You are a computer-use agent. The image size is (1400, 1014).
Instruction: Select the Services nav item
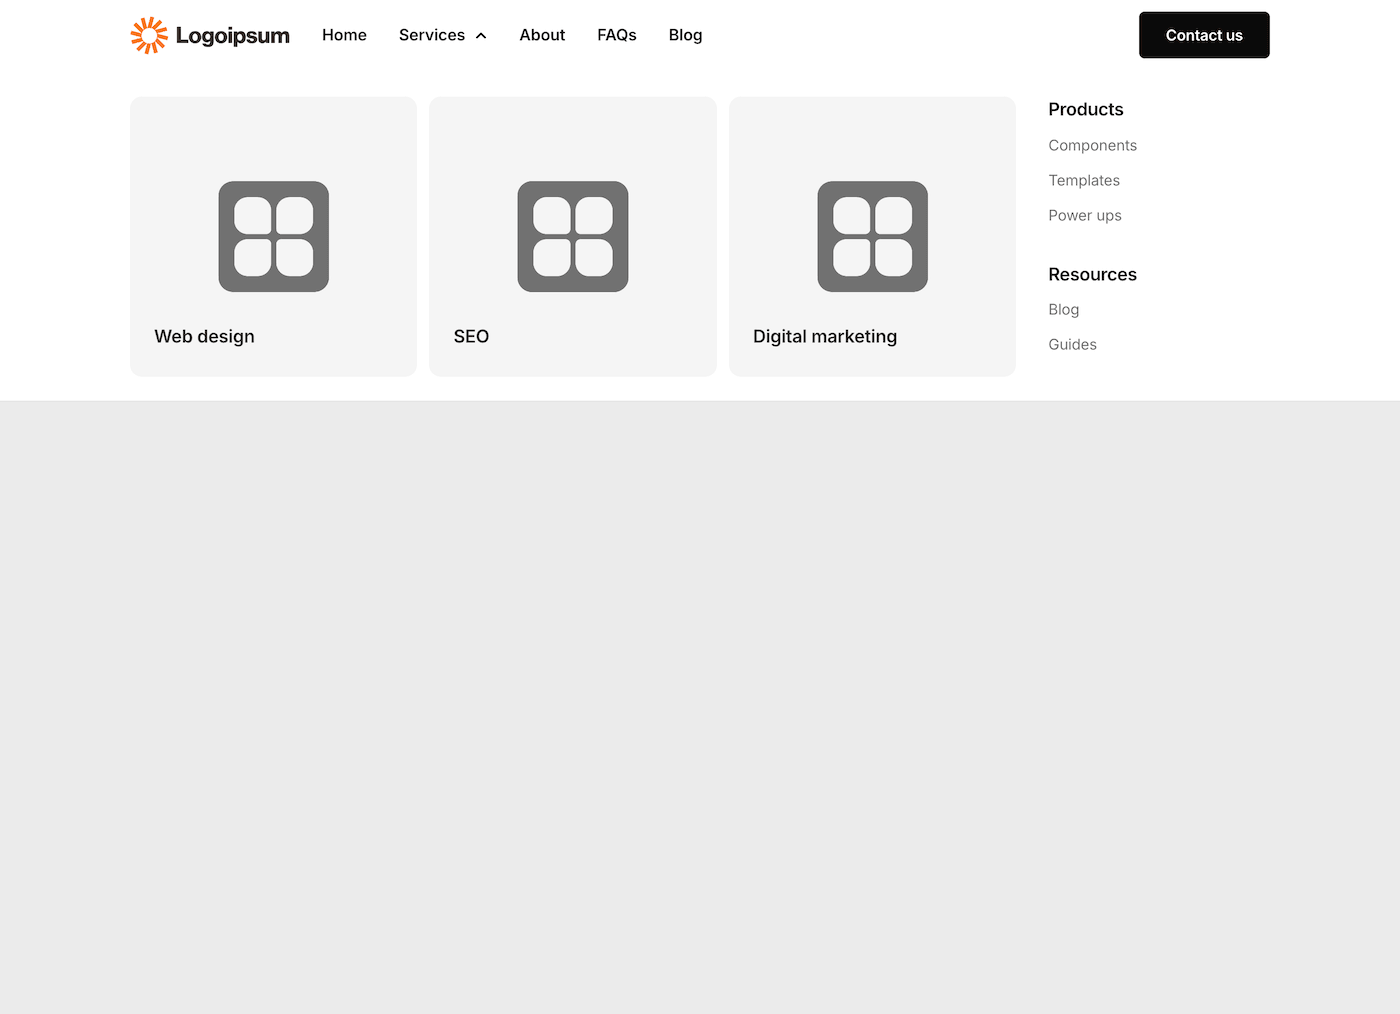coord(432,35)
